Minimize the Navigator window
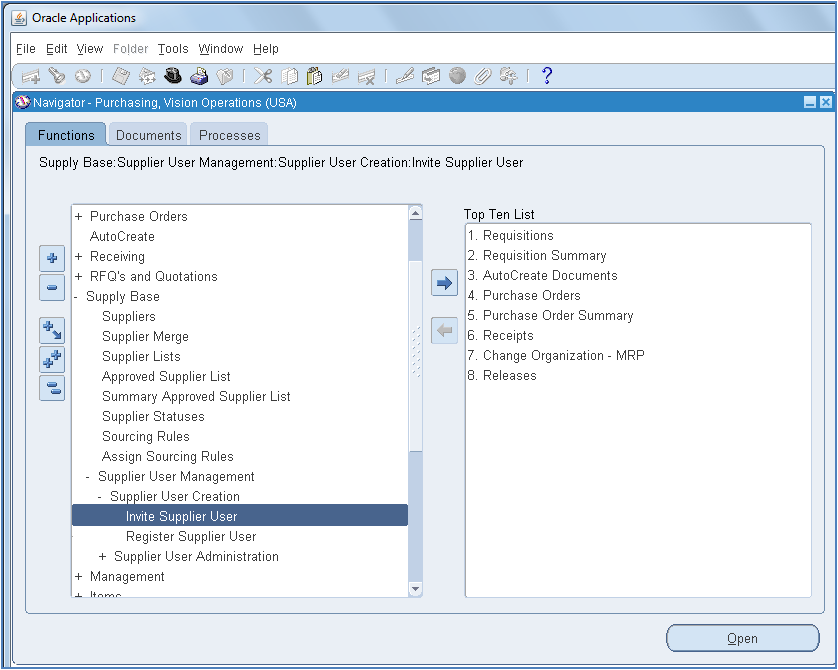The height and width of the screenshot is (670, 838). pos(810,102)
